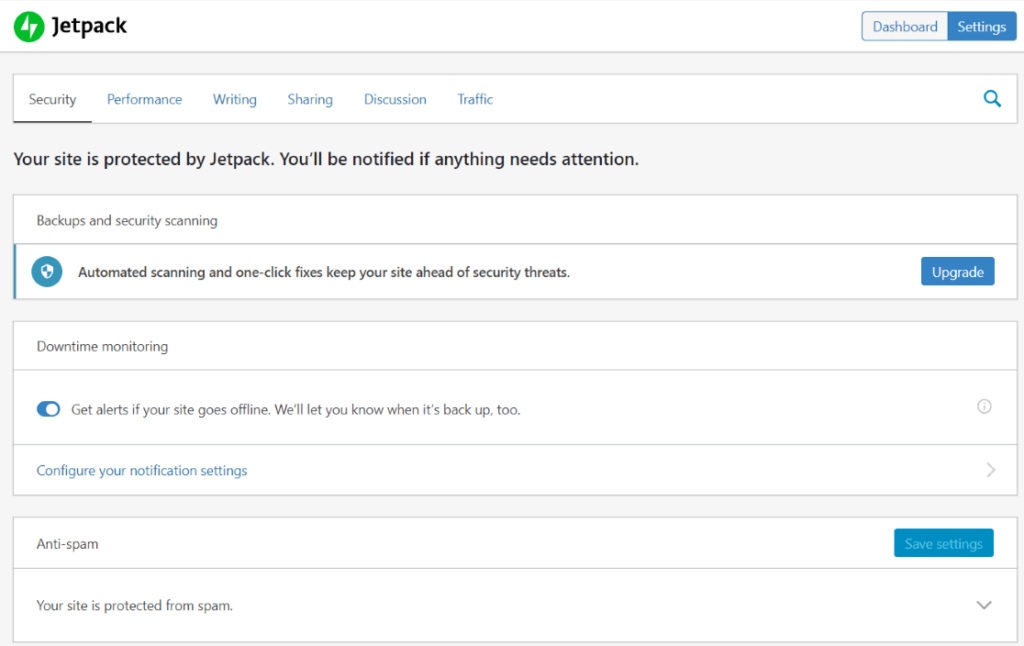Open the Writing tab
This screenshot has height=646, width=1024.
(234, 99)
